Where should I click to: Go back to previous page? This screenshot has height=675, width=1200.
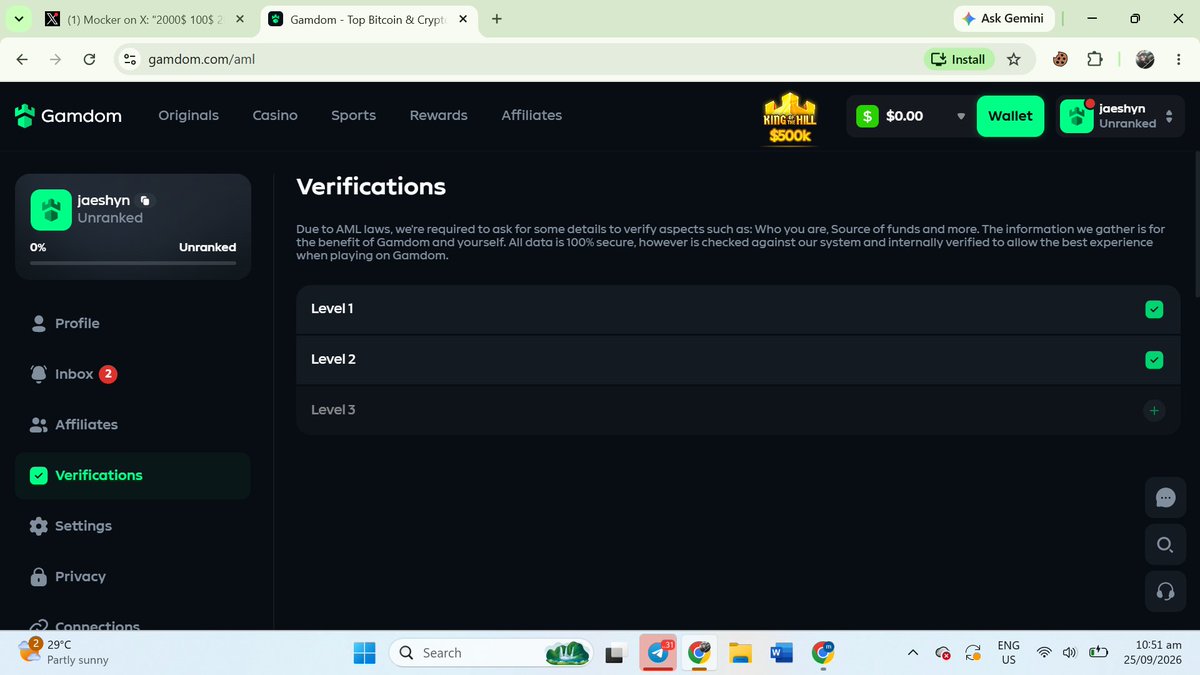22,59
